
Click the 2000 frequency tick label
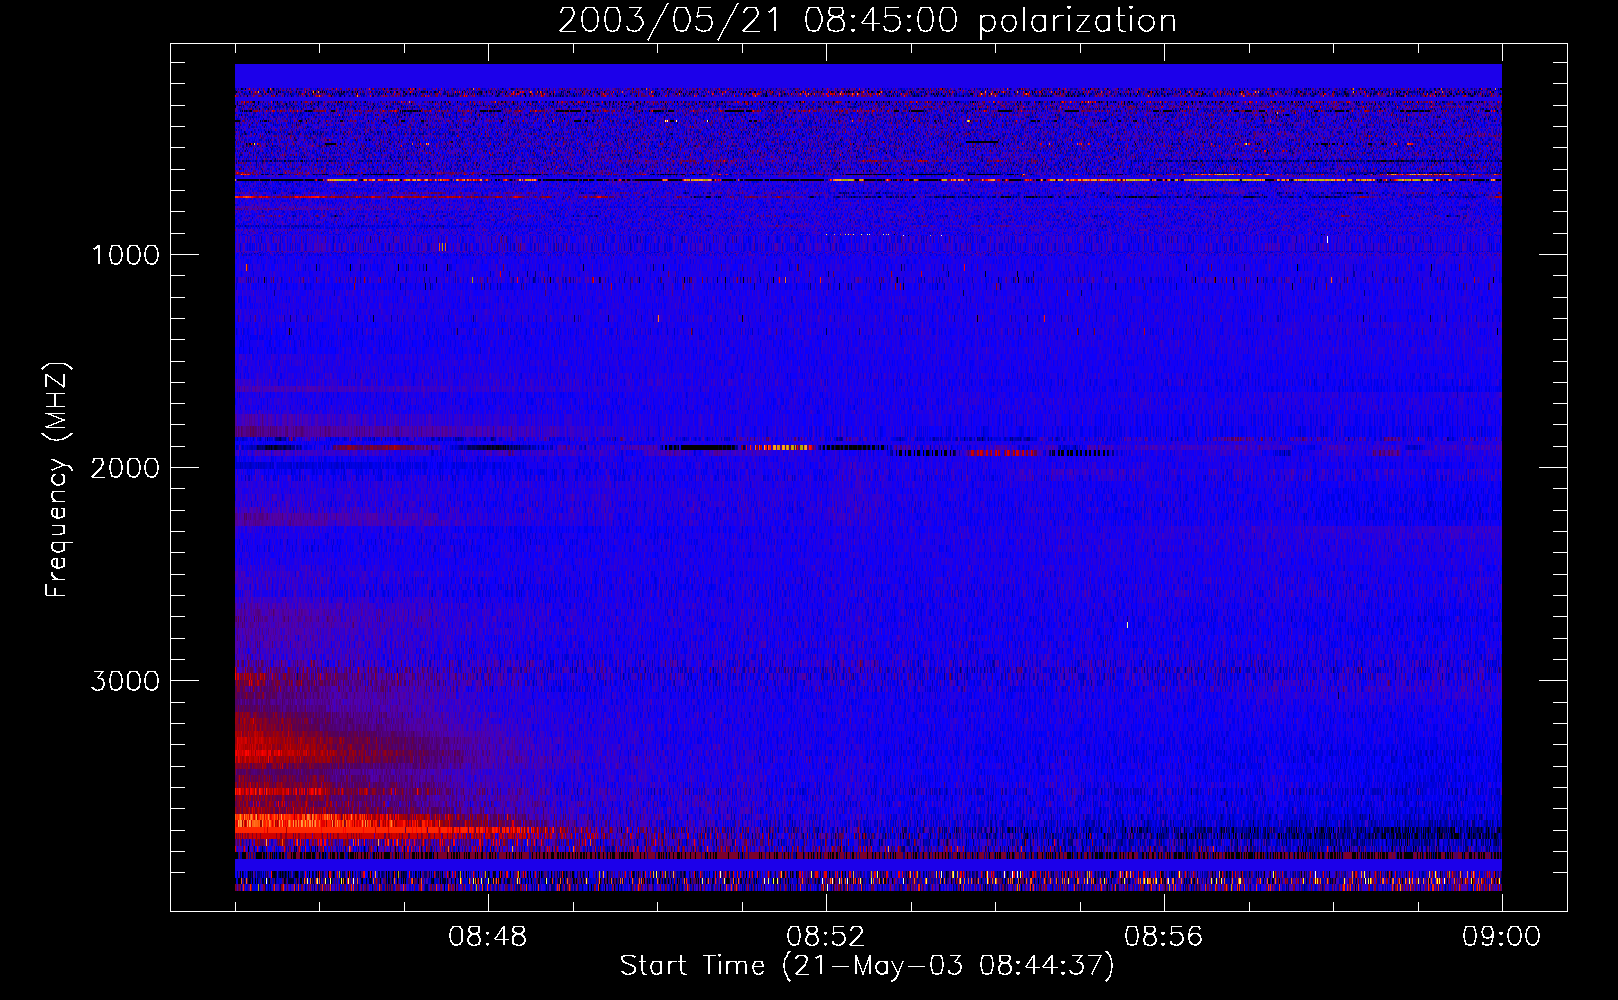pos(125,468)
